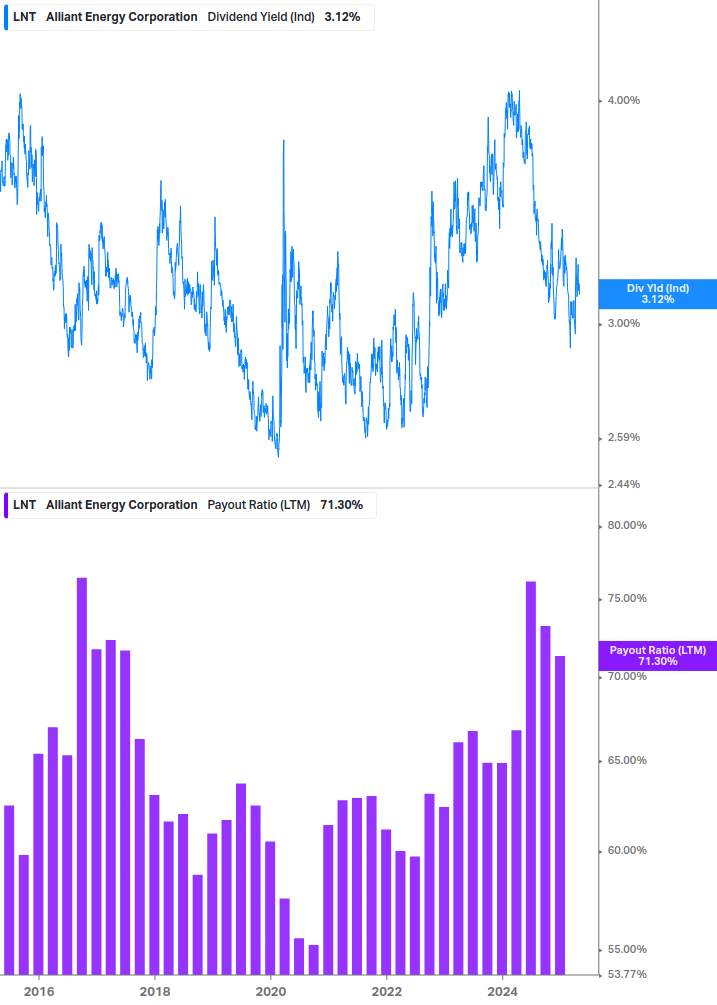Click the 2024 year label on time axis
Image resolution: width=717 pixels, height=1005 pixels.
click(502, 992)
